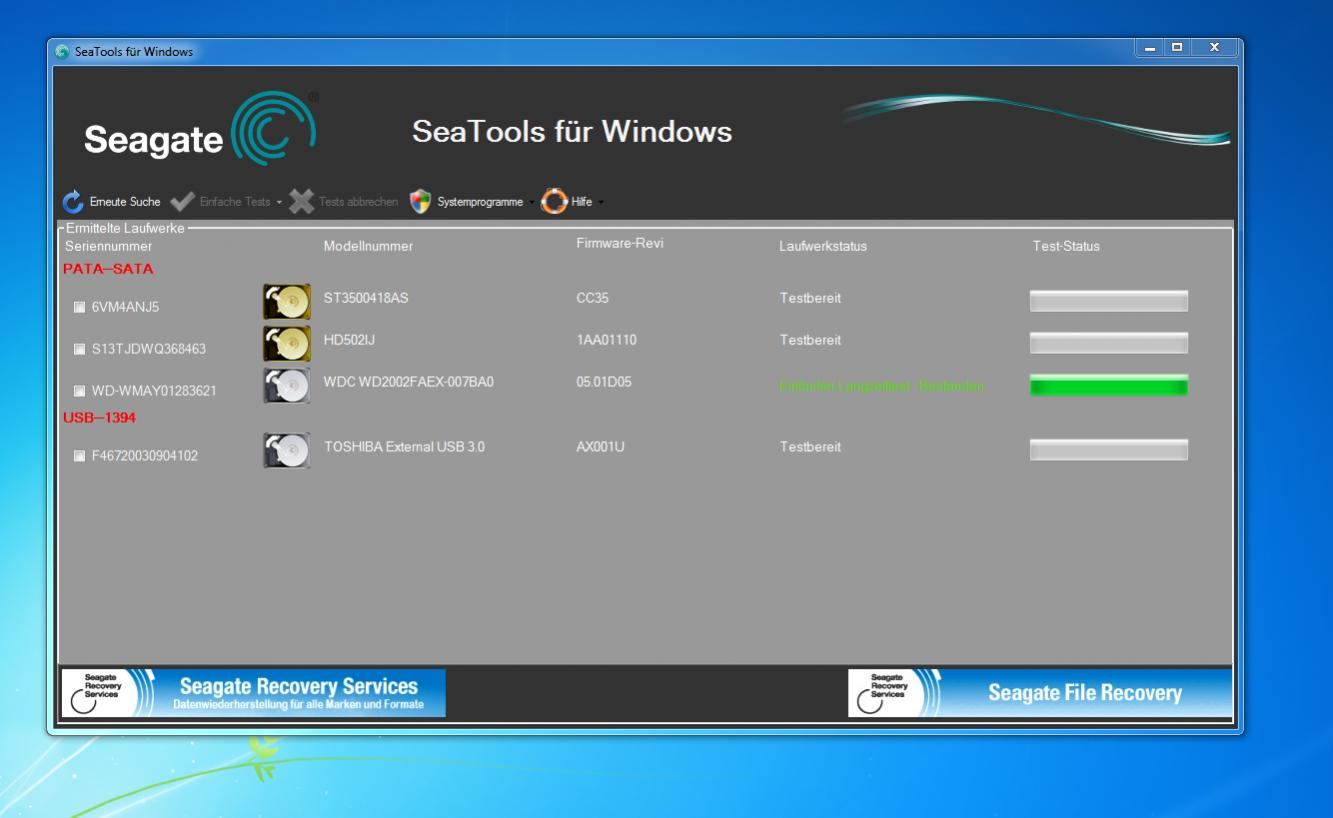Click serial number 6VM4ANJ5

pyautogui.click(x=125, y=308)
